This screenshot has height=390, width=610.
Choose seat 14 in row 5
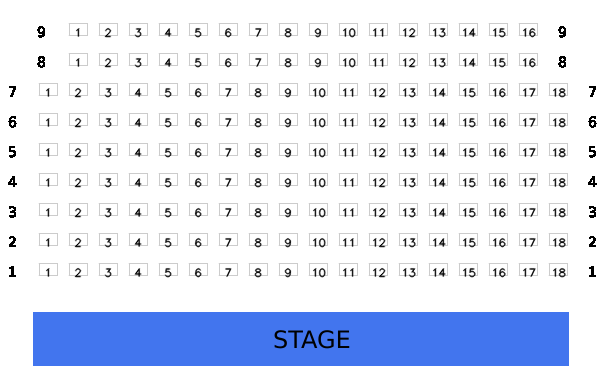438,150
